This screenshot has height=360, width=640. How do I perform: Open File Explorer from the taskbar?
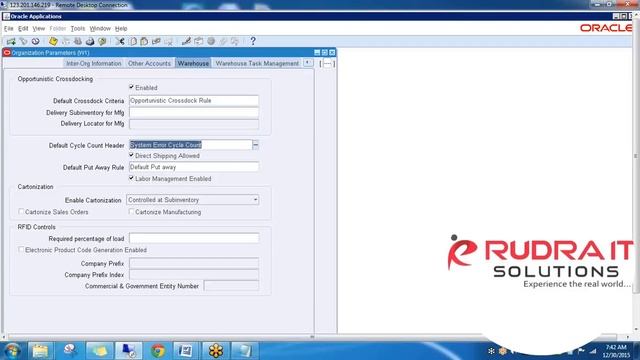40,351
